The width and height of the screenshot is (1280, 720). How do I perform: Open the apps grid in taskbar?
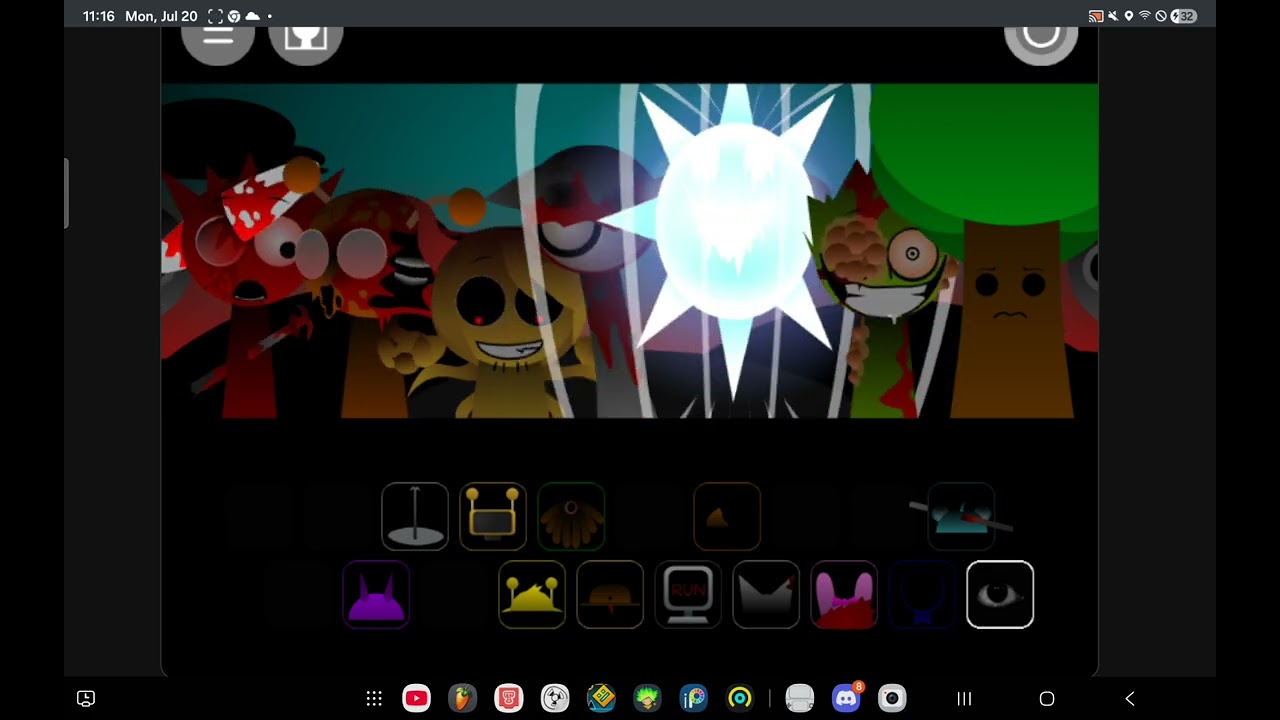tap(374, 699)
